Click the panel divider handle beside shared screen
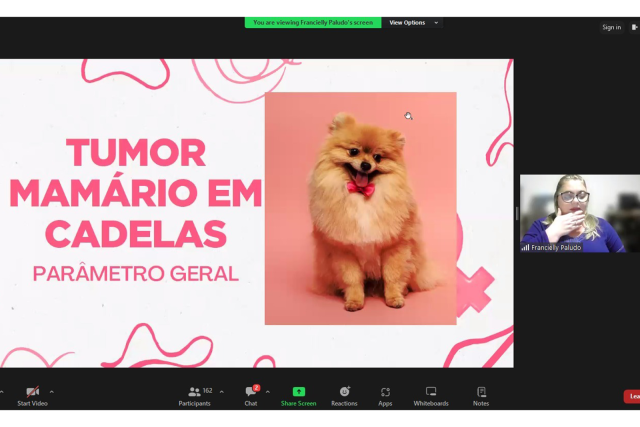This screenshot has height=427, width=640. tap(517, 213)
